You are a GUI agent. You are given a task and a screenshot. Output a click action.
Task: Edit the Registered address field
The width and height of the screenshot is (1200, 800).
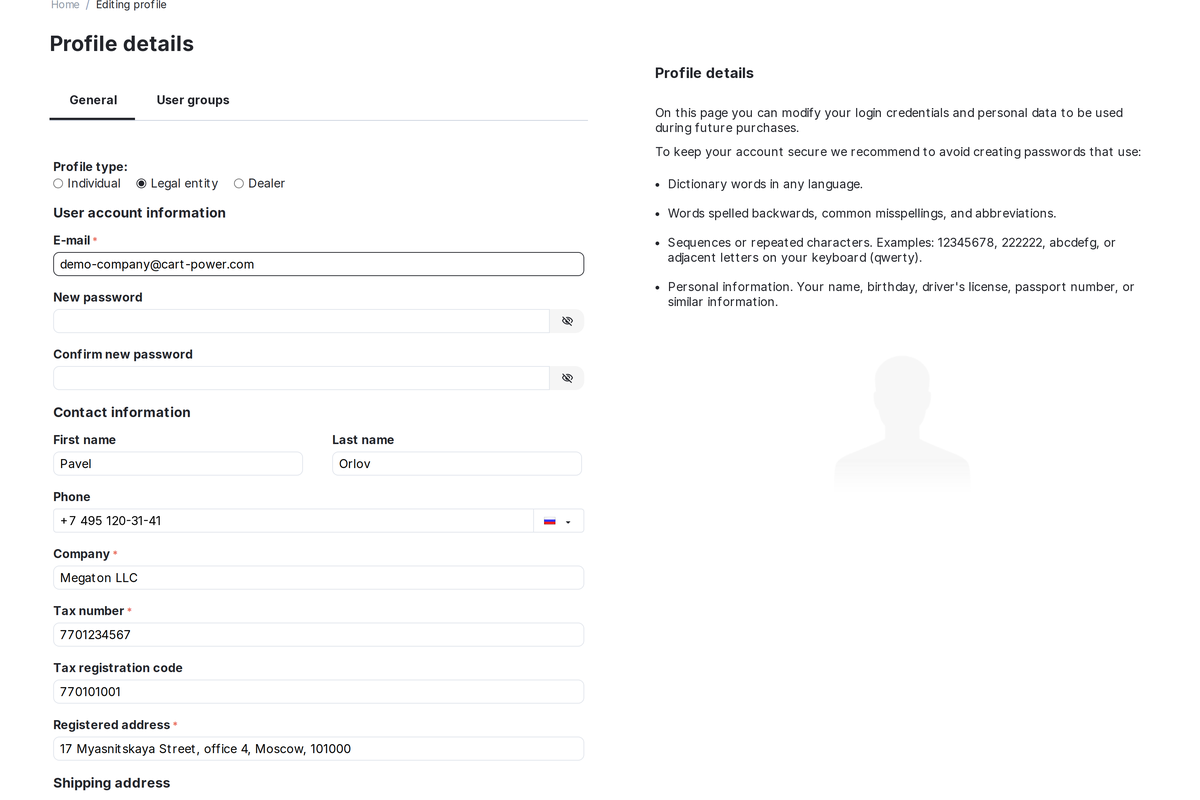pyautogui.click(x=318, y=749)
